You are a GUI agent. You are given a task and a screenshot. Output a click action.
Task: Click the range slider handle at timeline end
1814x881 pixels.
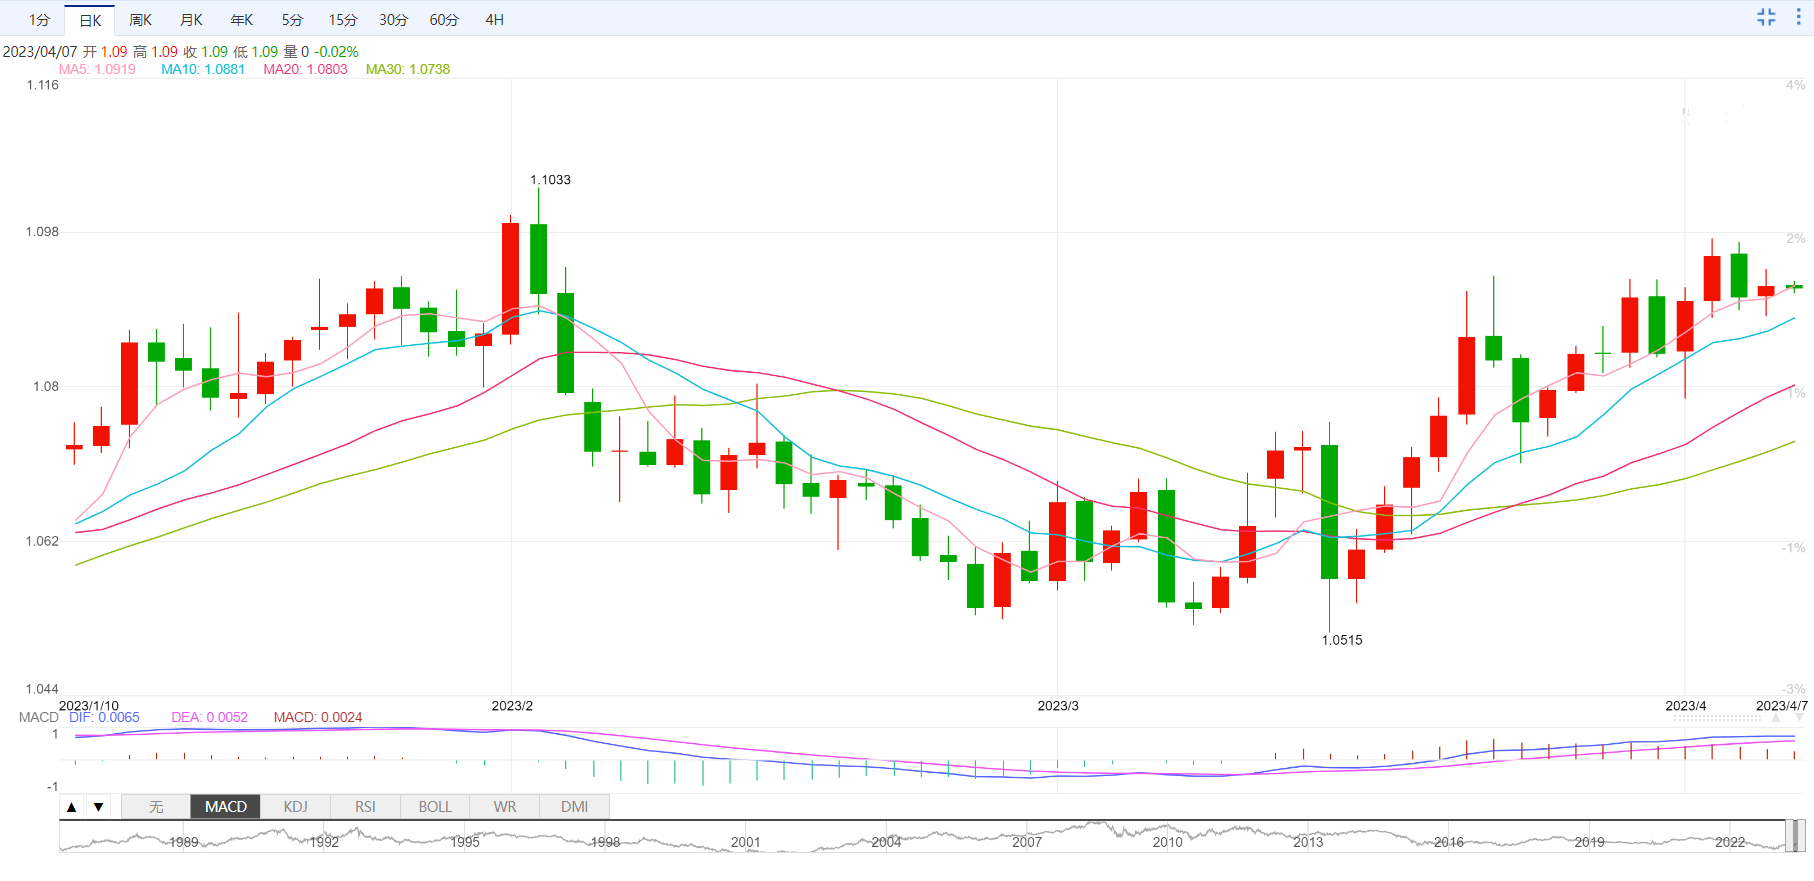coord(1796,836)
